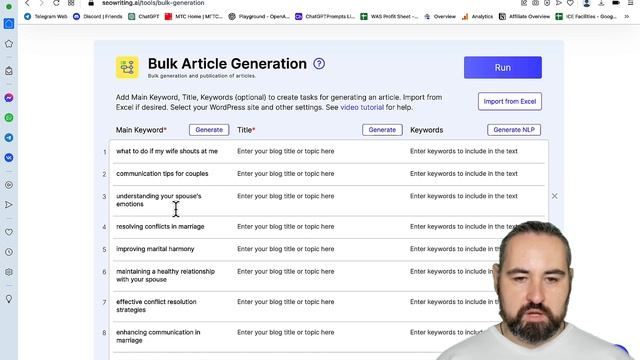
Task: Open Telegram in the sidebar
Action: tap(9, 138)
